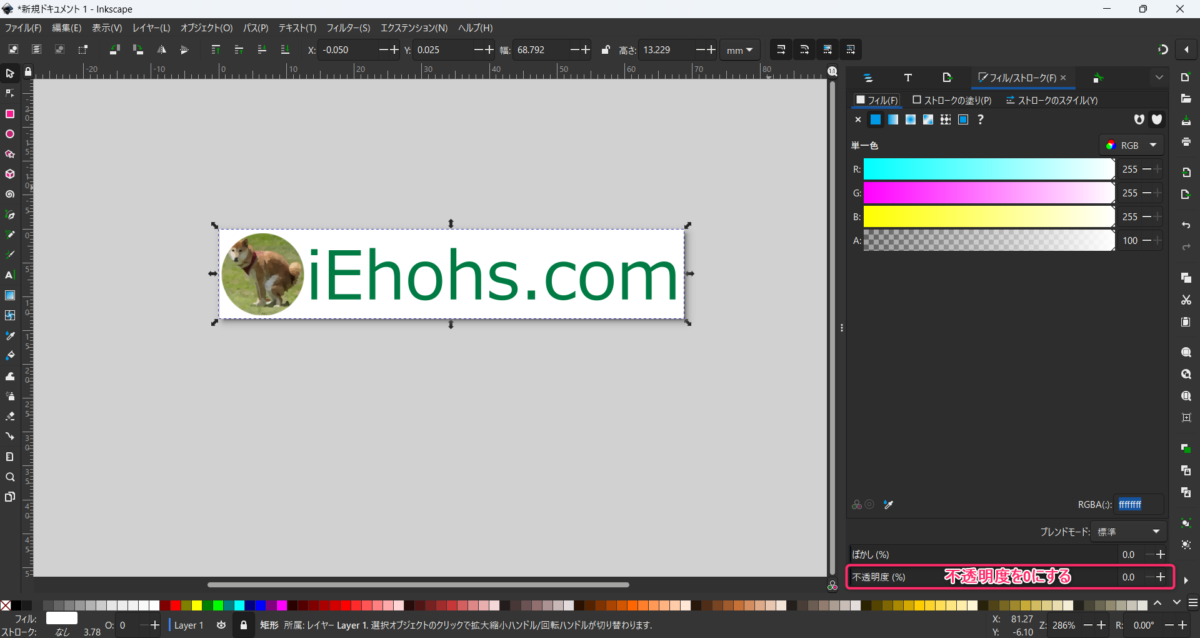
Task: Click the fill help (?) button
Action: (x=980, y=119)
